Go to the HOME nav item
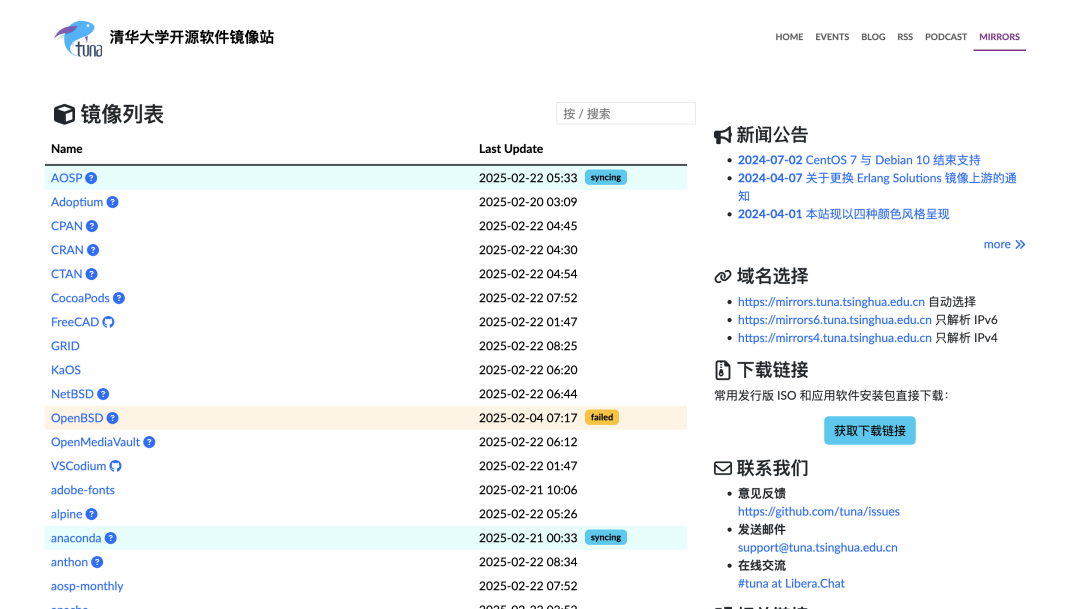Screen dimensions: 1080x609 [x=789, y=37]
